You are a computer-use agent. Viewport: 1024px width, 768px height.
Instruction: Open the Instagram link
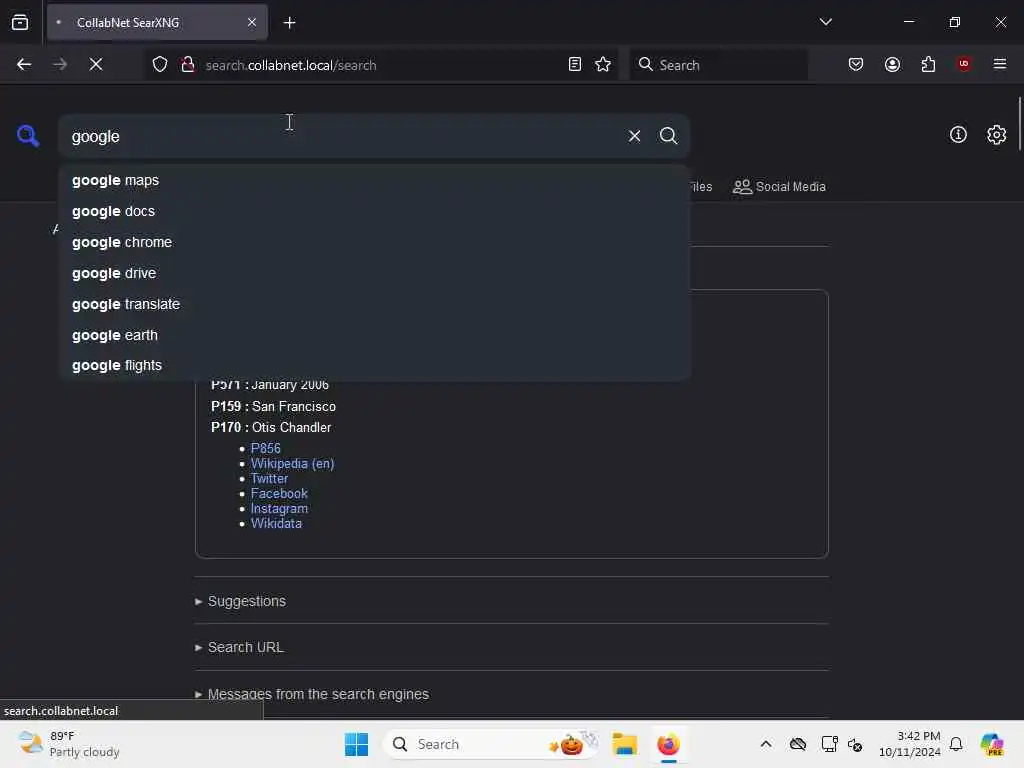pos(279,509)
